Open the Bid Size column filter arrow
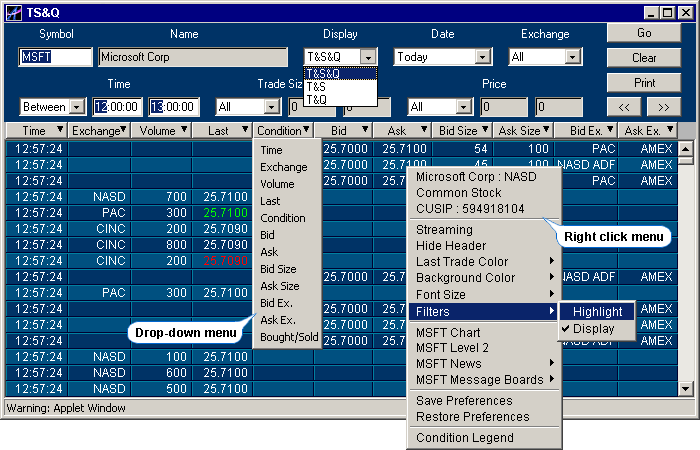The width and height of the screenshot is (700, 450). pyautogui.click(x=484, y=131)
